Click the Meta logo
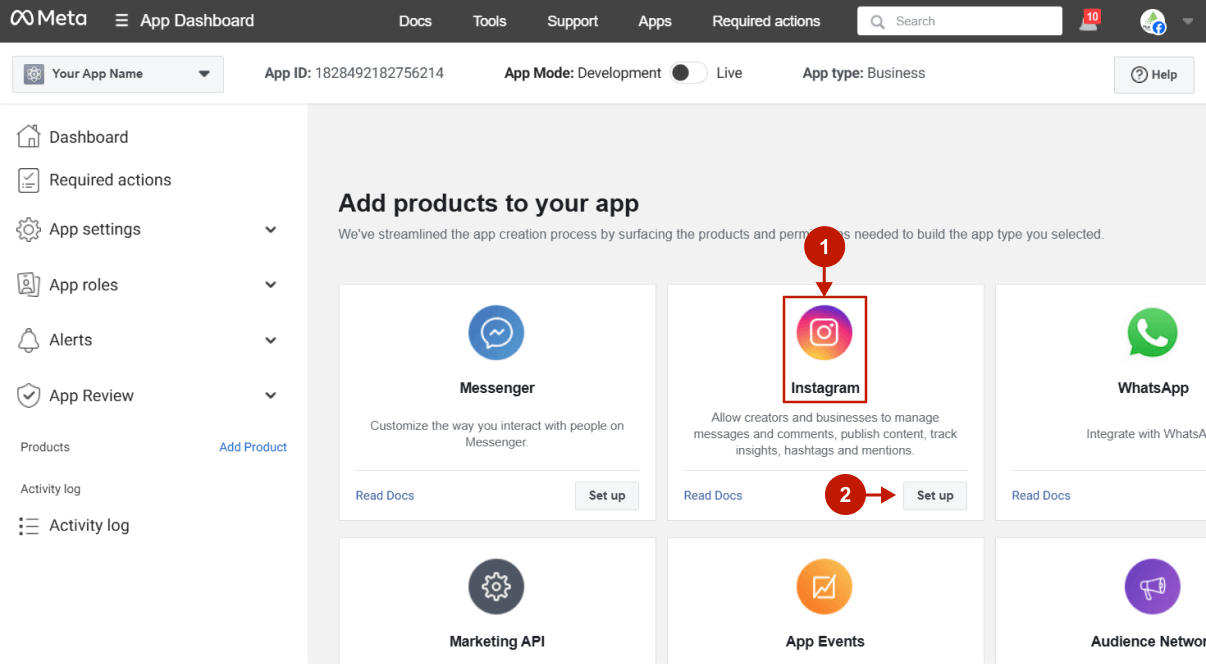 [x=48, y=19]
